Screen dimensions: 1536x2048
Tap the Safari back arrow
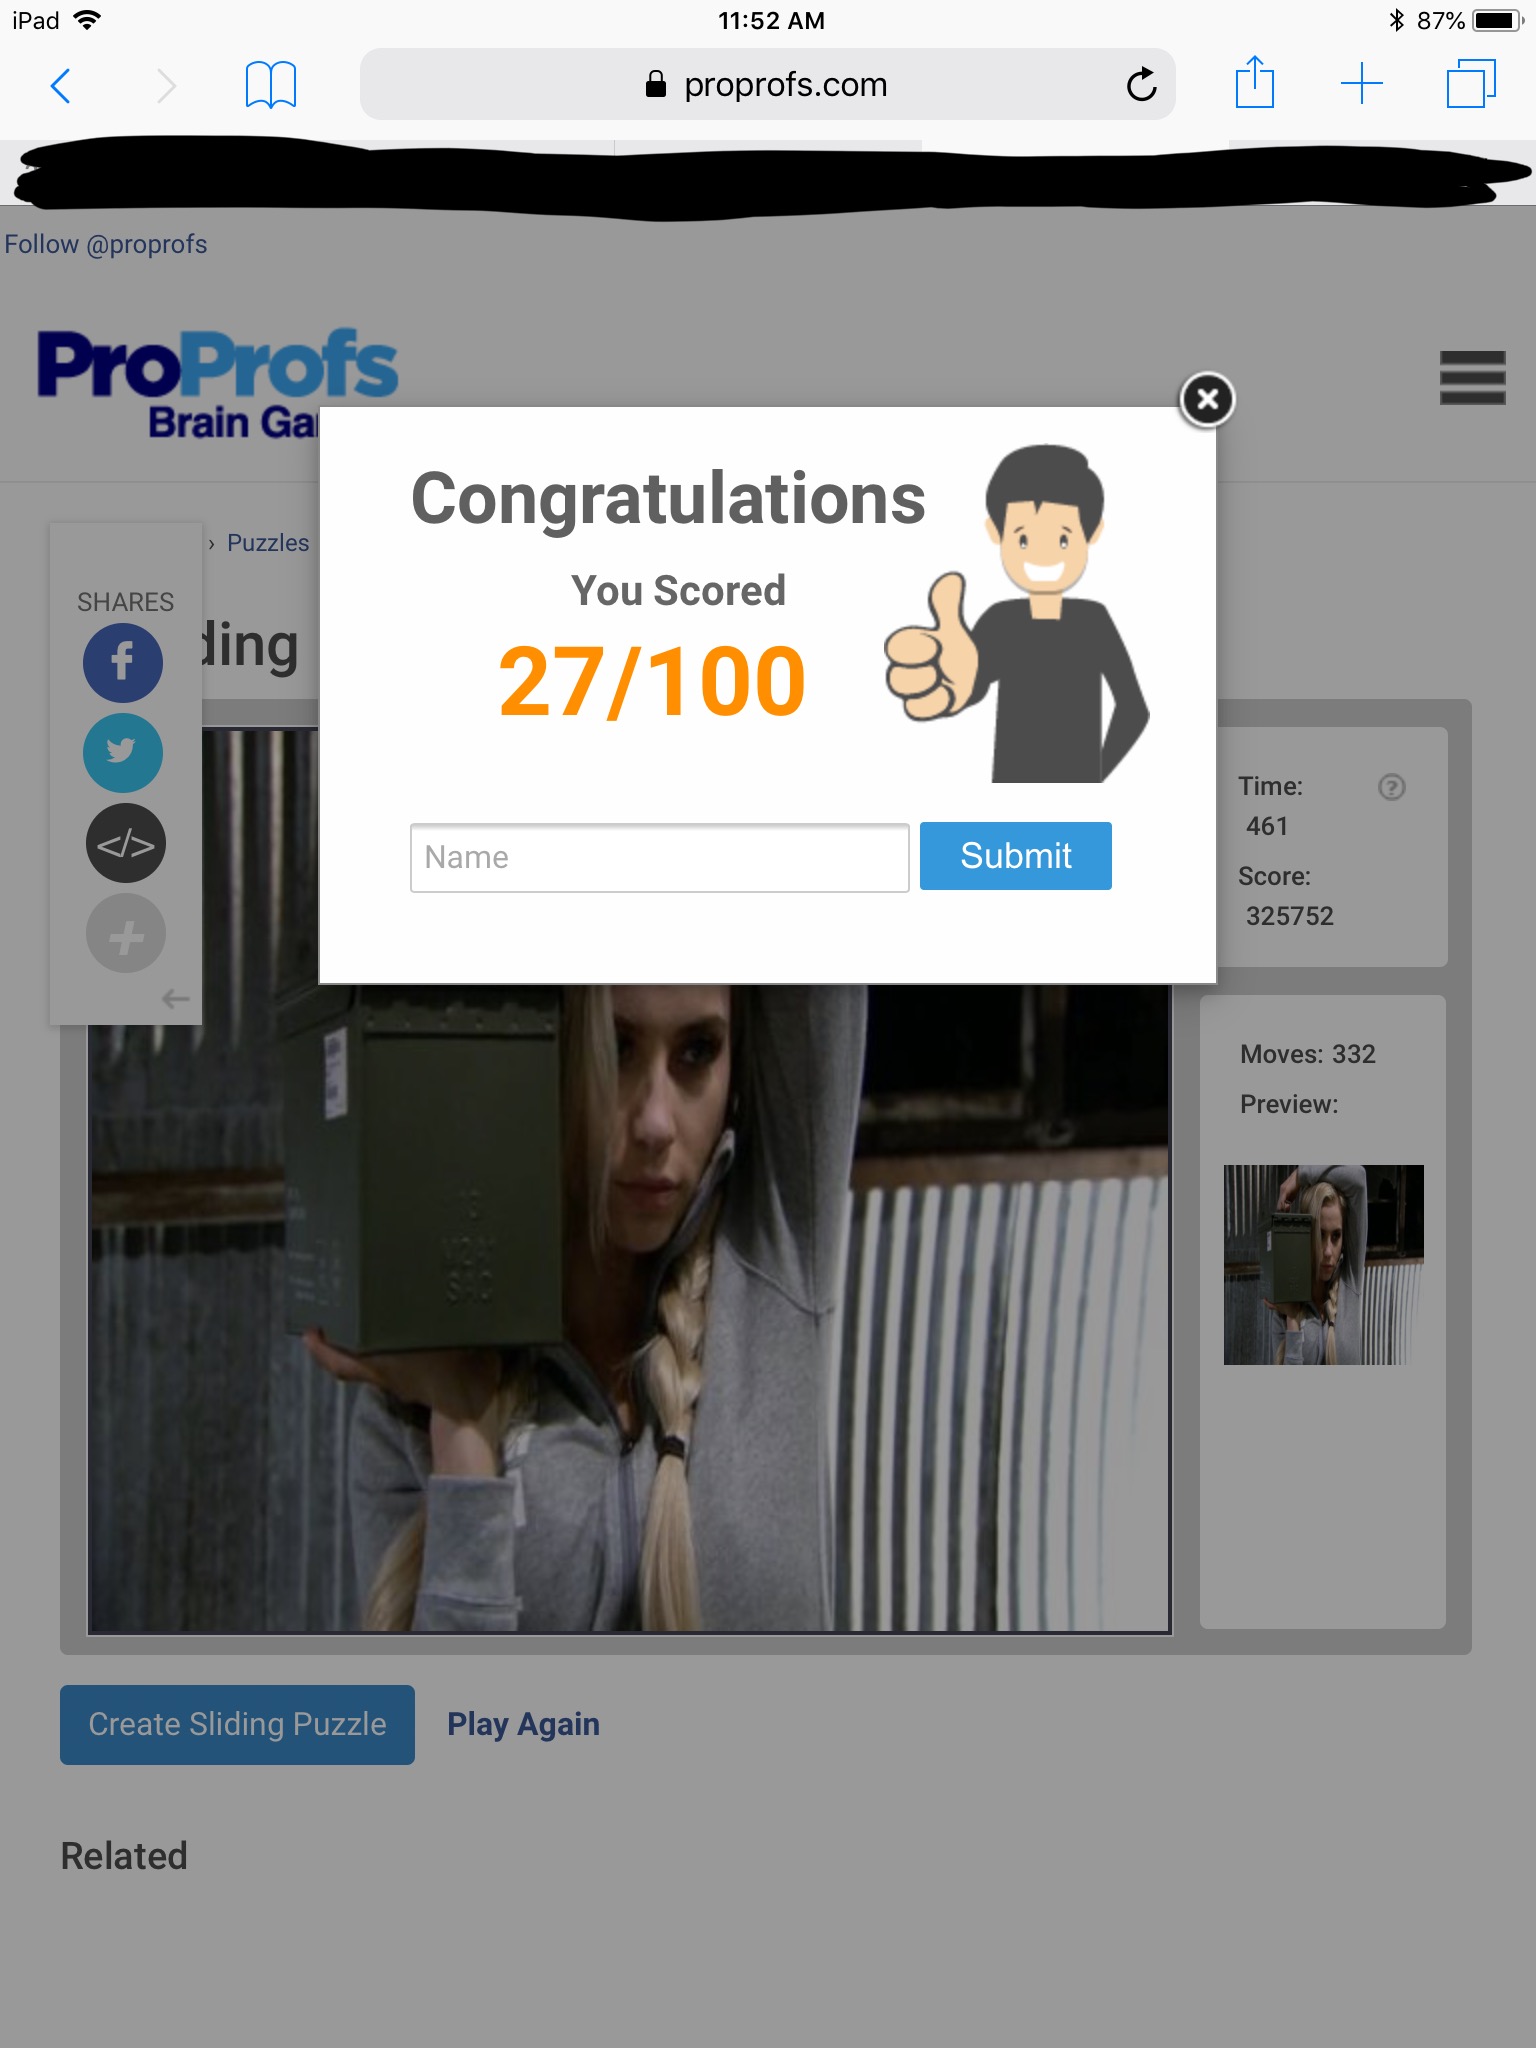[x=61, y=86]
